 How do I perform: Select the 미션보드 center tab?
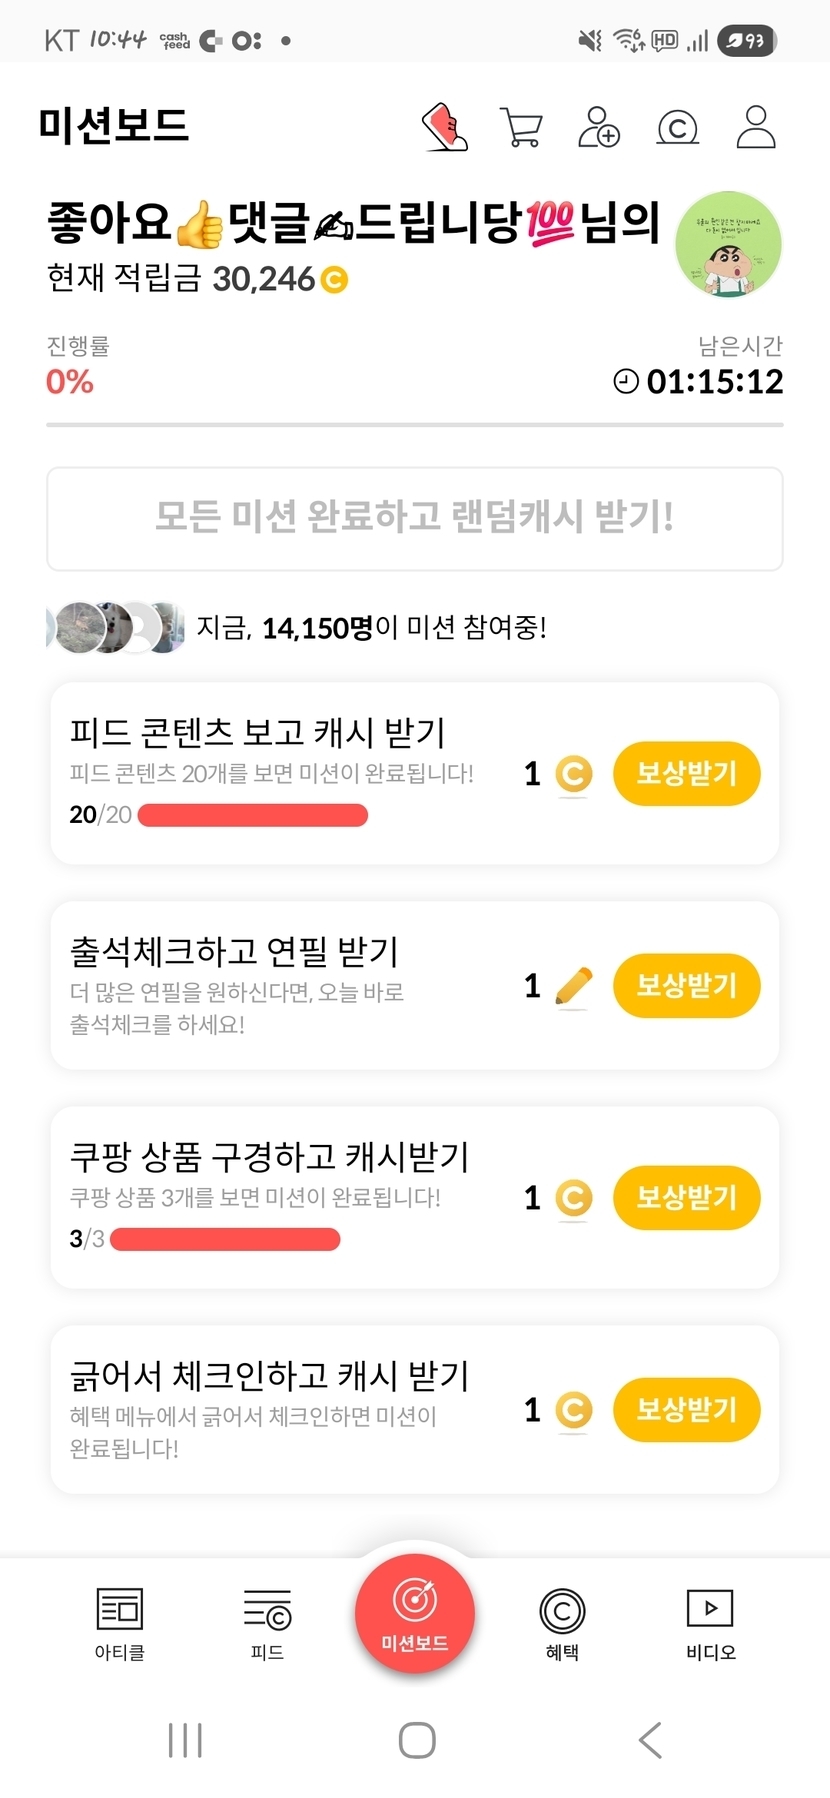[414, 1612]
